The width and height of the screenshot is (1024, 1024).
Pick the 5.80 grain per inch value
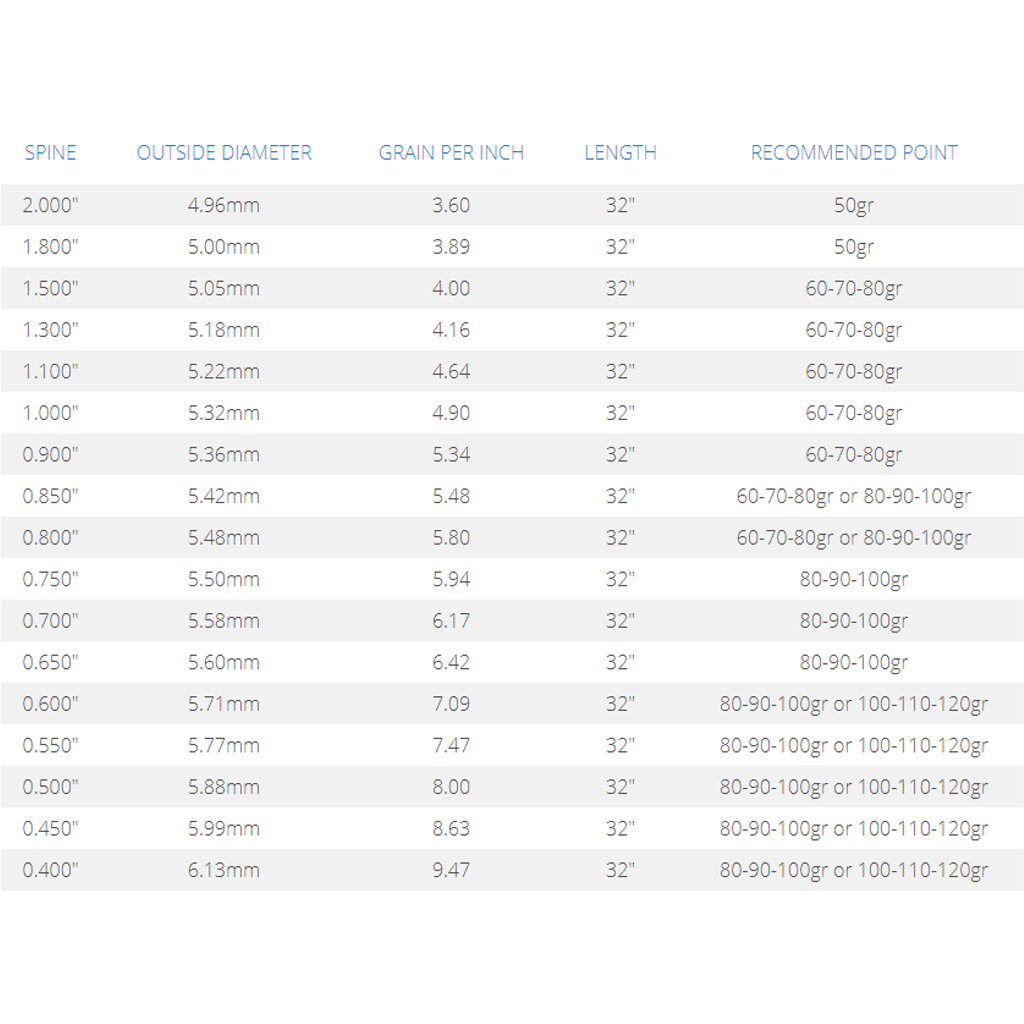pos(451,537)
